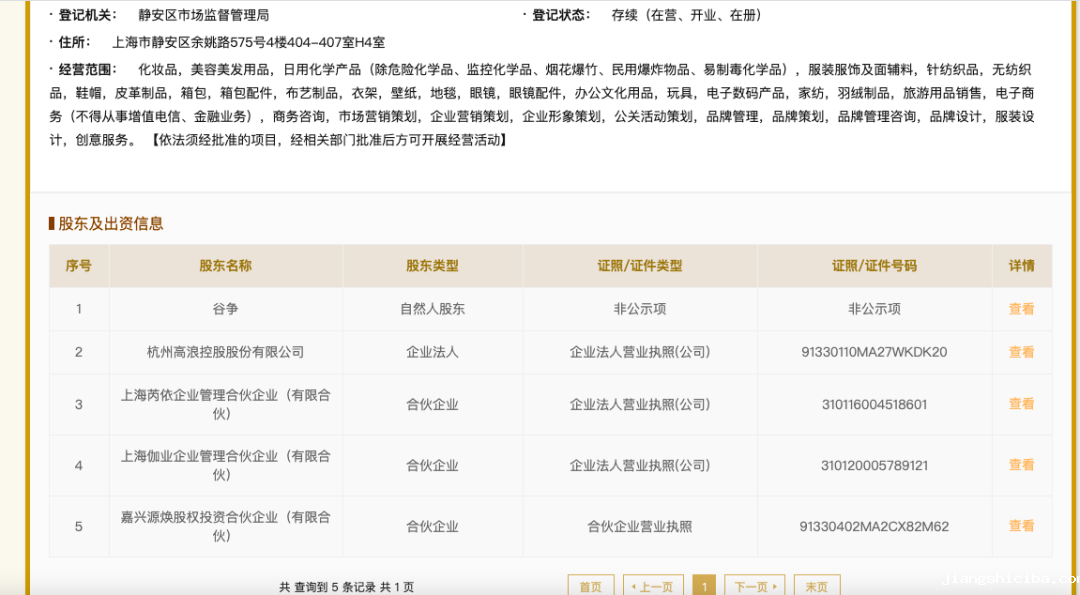This screenshot has width=1080, height=595.
Task: Click the 股东及出资信息 section heading
Action: pos(111,223)
